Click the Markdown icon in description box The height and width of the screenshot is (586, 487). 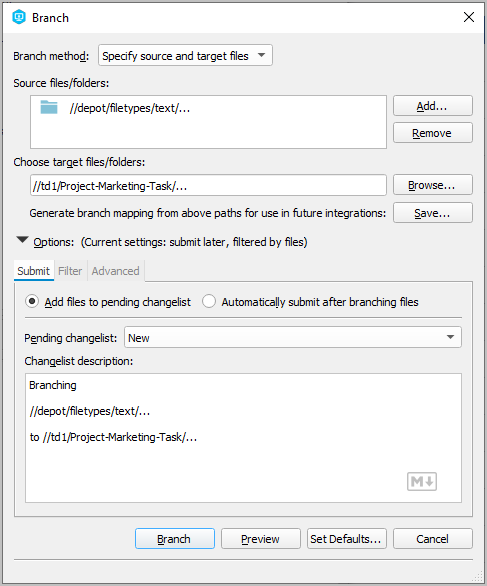coord(422,481)
